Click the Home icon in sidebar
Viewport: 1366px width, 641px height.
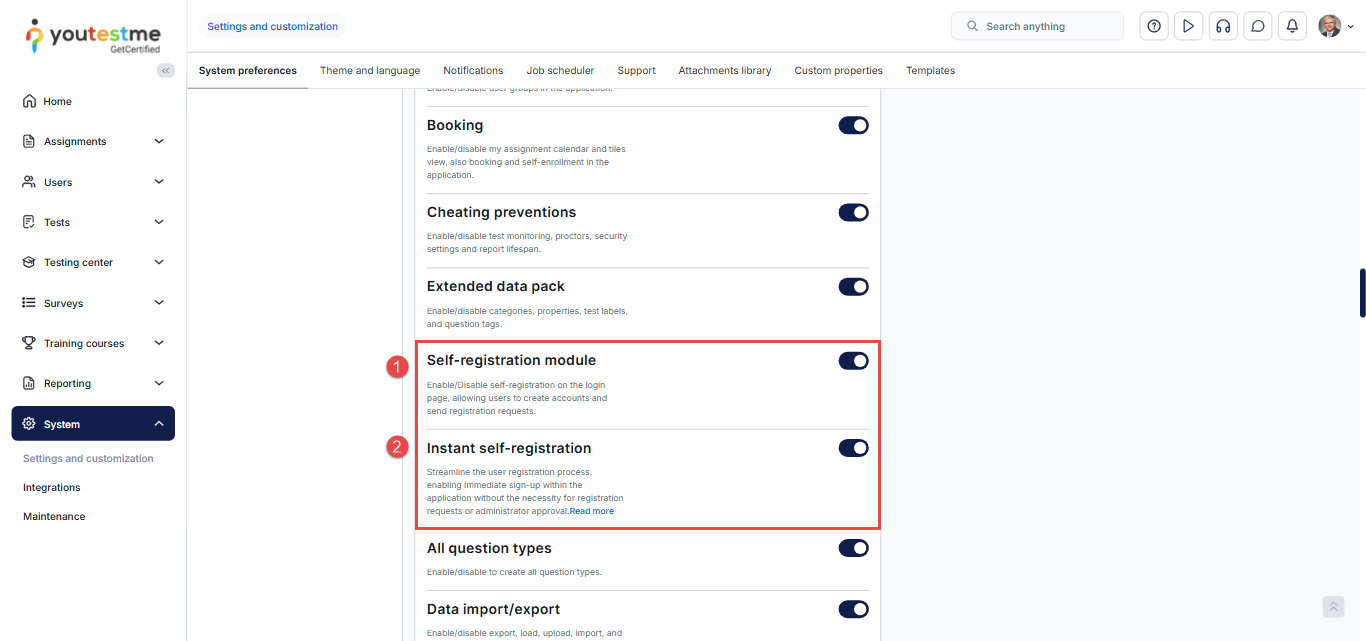tap(29, 101)
